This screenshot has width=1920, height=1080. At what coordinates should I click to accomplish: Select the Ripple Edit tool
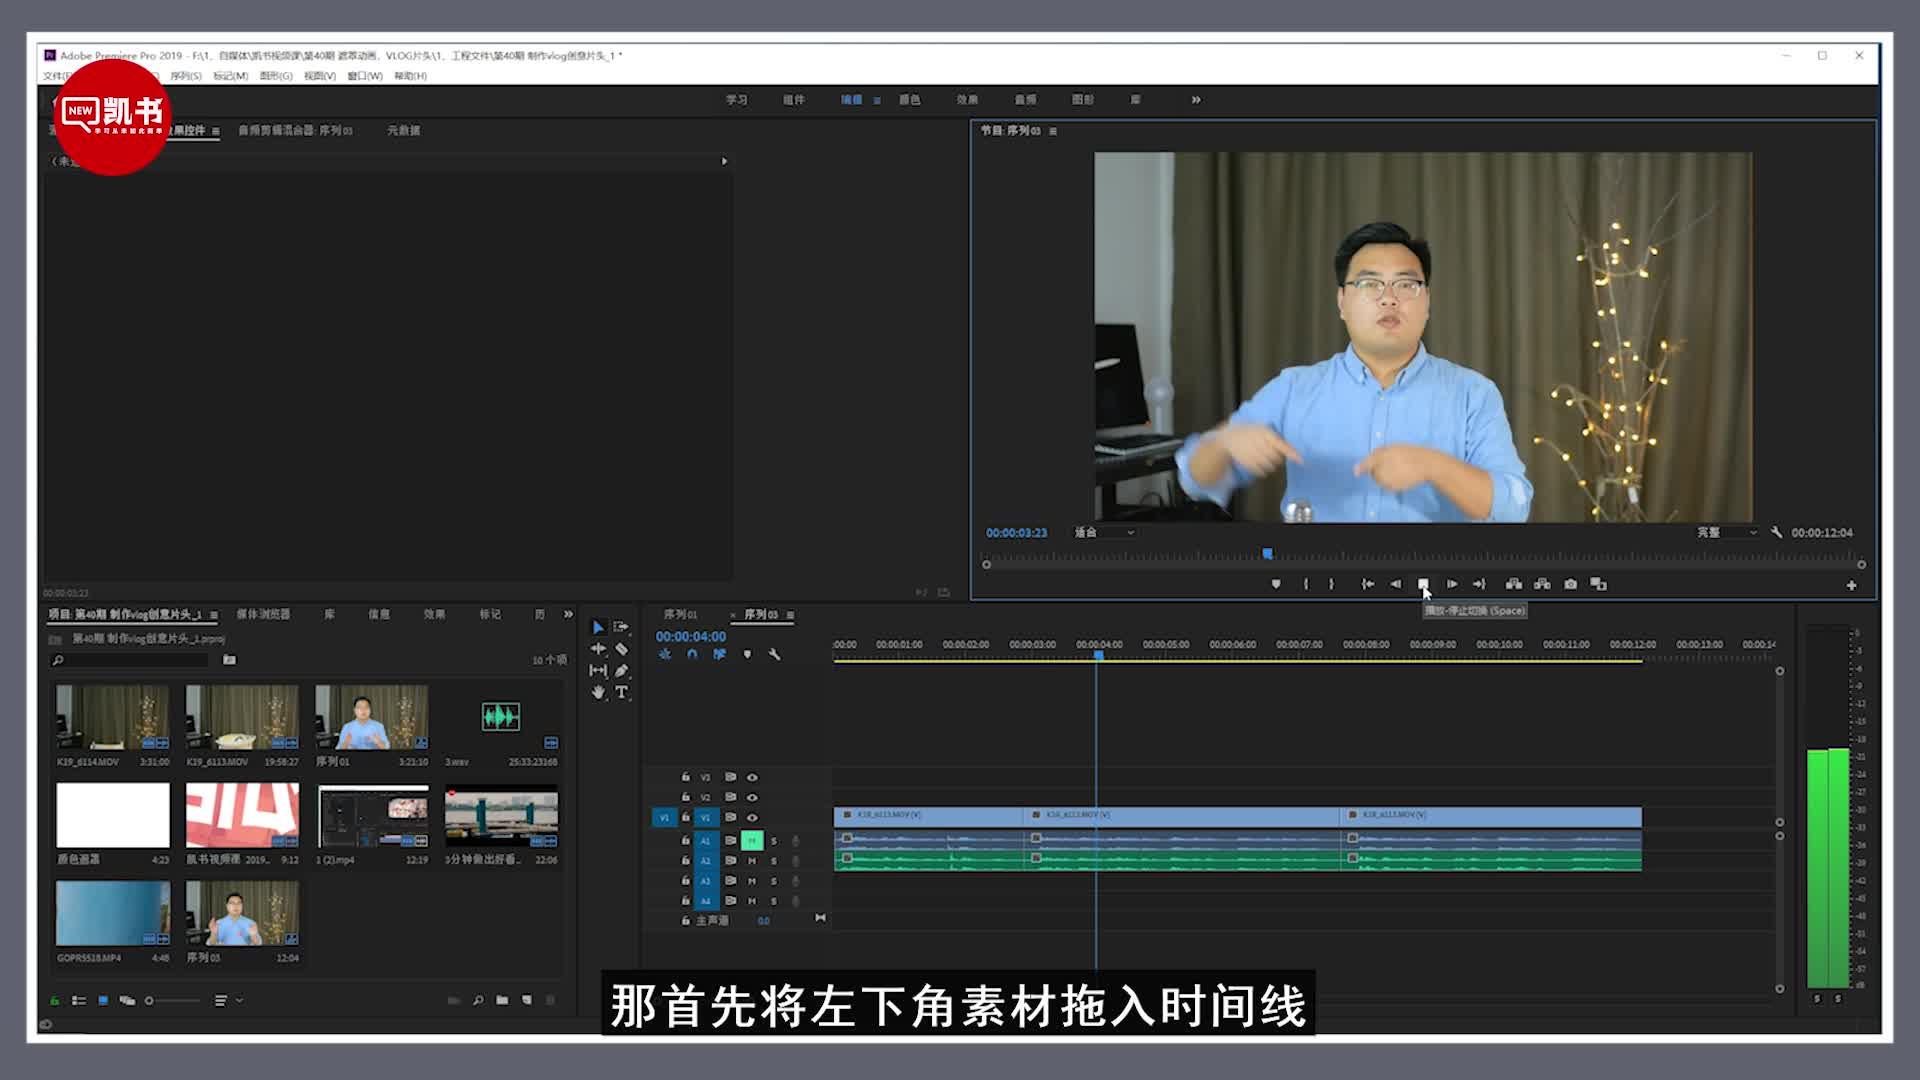tap(598, 649)
